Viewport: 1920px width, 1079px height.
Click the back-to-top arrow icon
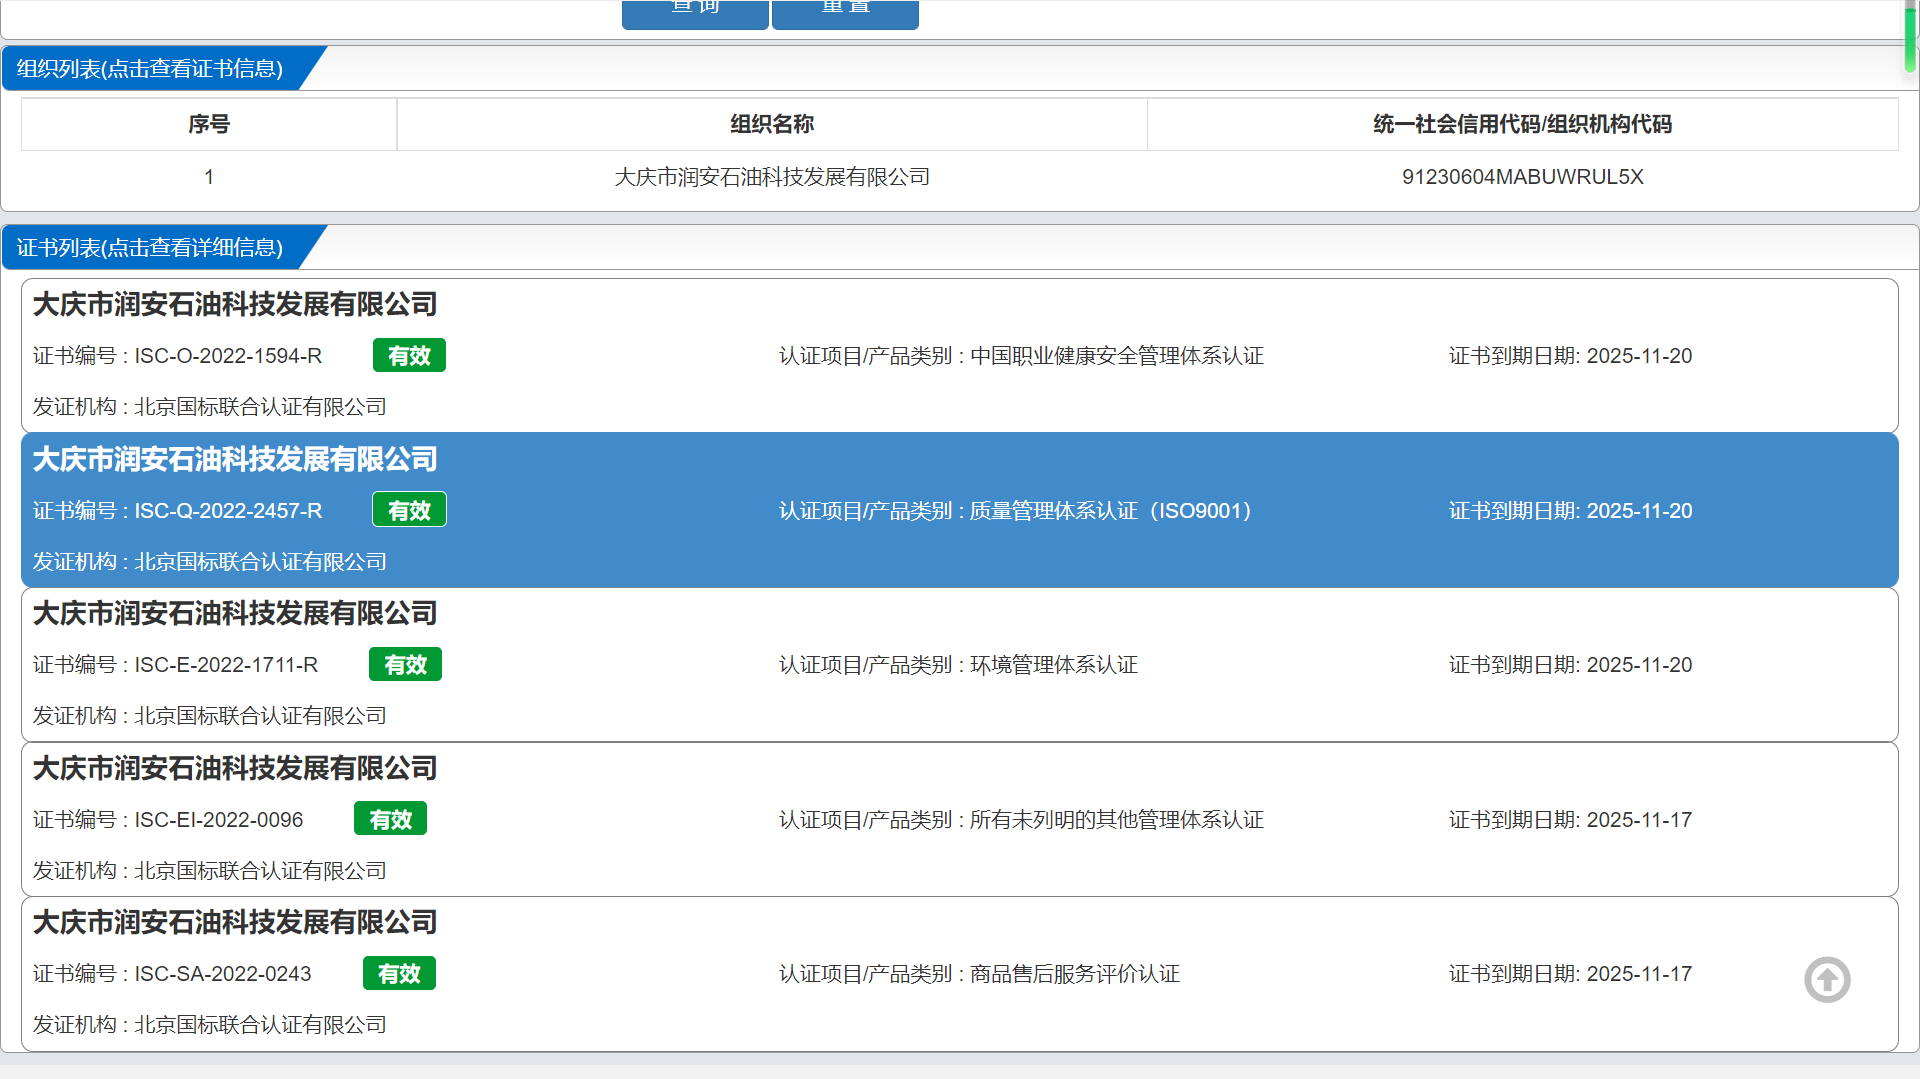pos(1827,979)
